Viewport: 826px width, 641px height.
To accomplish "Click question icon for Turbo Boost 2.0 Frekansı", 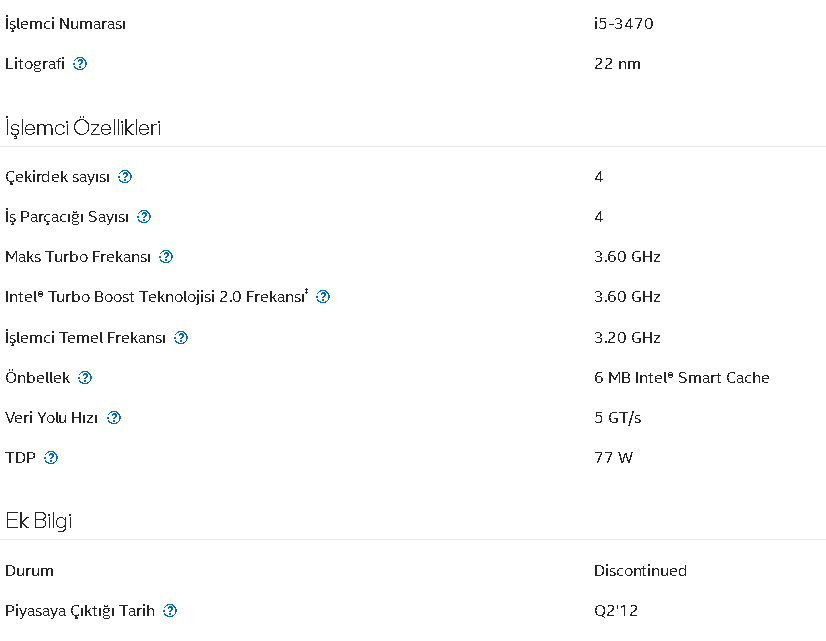I will point(322,297).
